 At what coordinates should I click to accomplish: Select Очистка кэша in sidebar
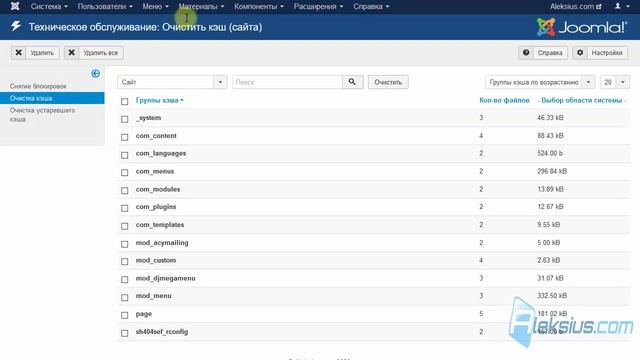(52, 98)
